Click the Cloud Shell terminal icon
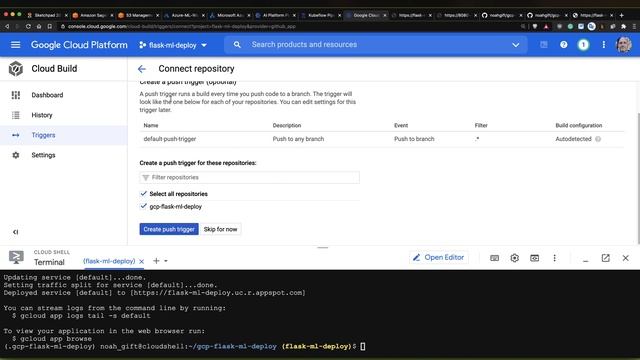Screen dimensions: 640x360 [16, 257]
